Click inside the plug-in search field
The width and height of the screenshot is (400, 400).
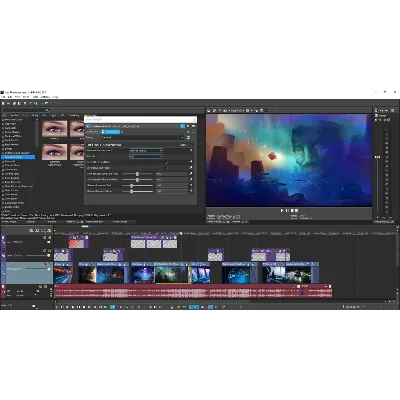(25, 110)
